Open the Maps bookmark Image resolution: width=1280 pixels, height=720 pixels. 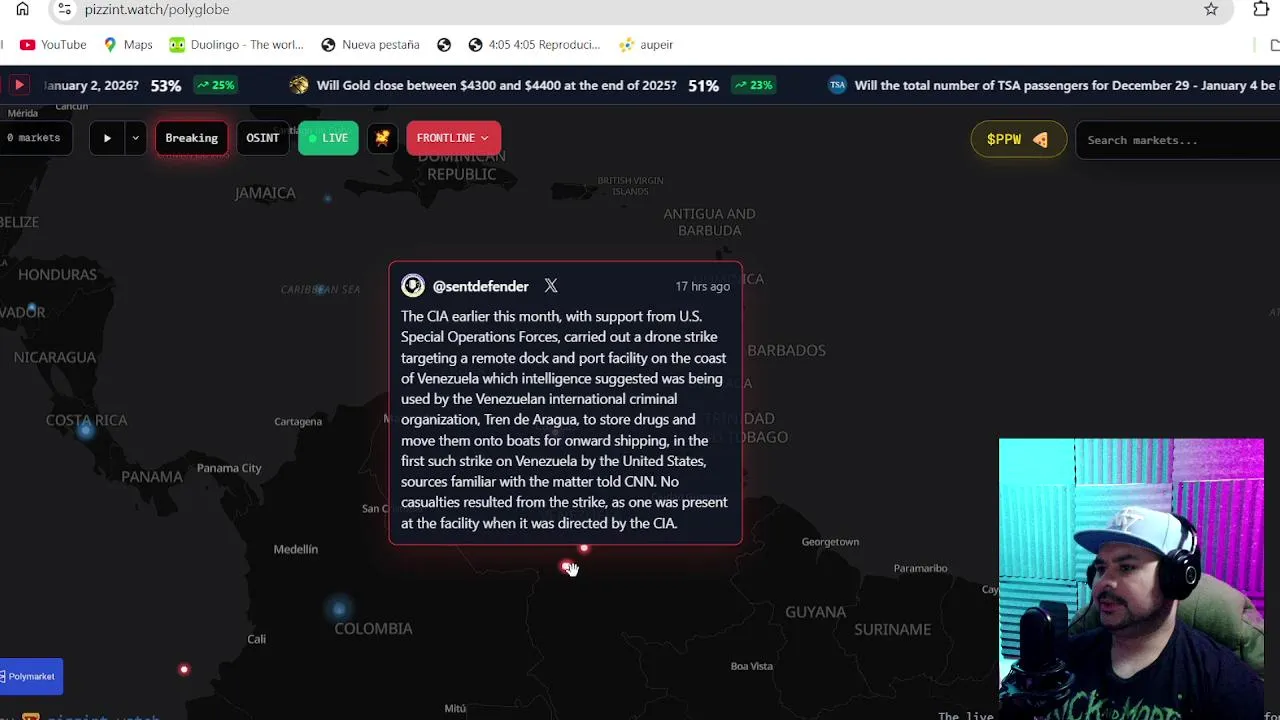point(128,45)
